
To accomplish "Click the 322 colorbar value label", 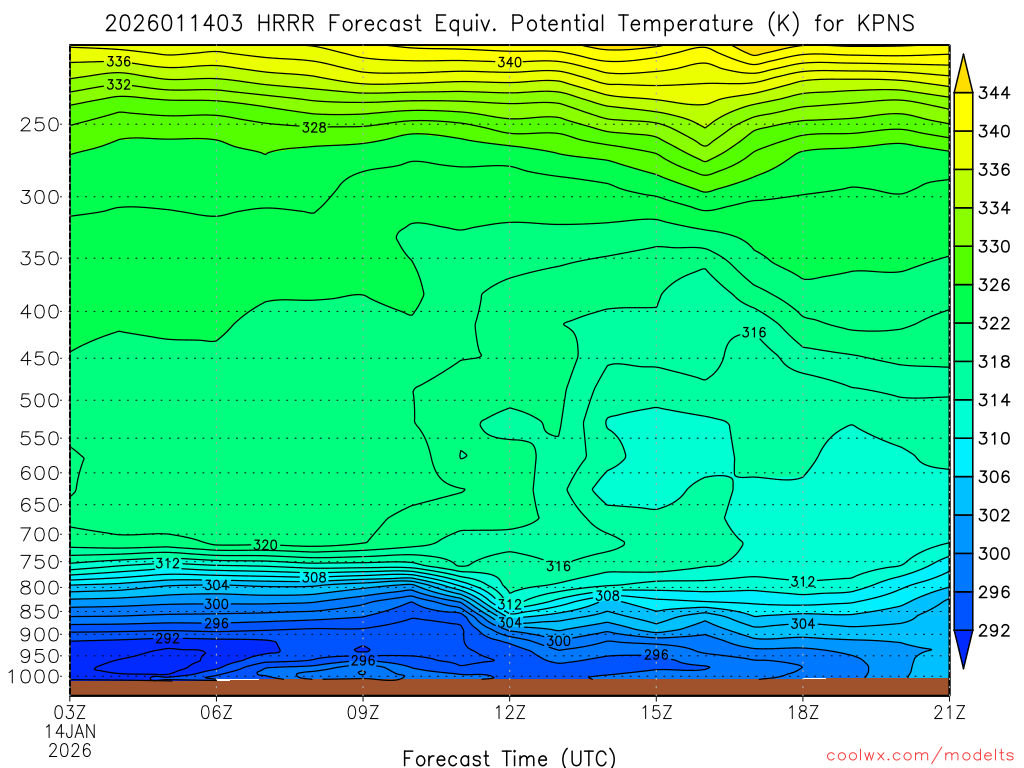I will (x=993, y=323).
